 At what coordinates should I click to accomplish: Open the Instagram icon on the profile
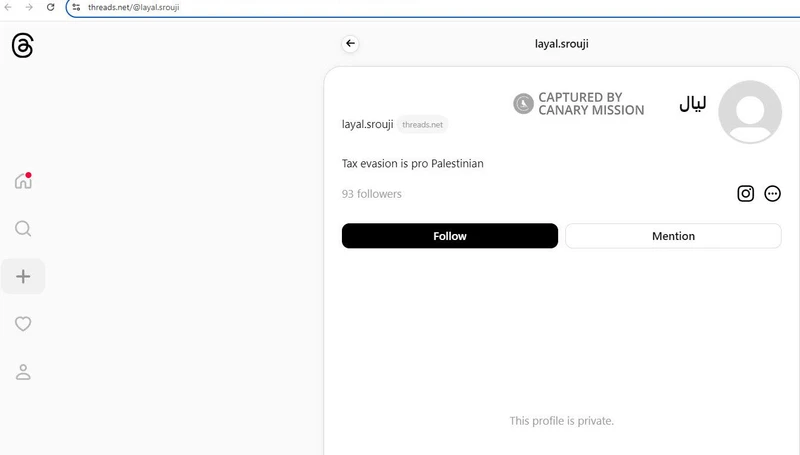pyautogui.click(x=745, y=194)
